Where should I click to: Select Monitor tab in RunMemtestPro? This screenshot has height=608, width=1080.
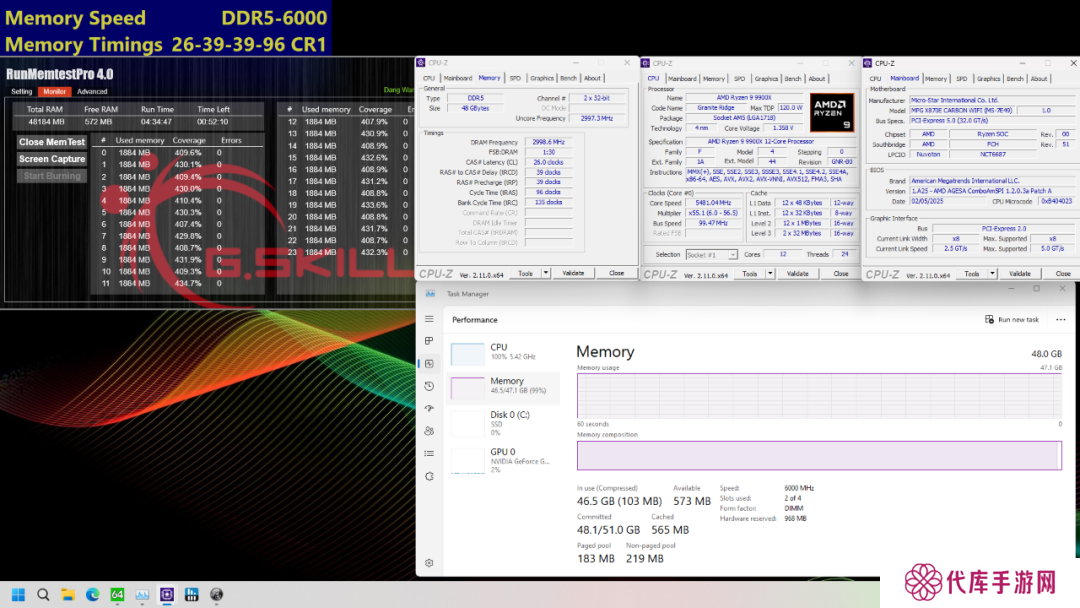(54, 91)
